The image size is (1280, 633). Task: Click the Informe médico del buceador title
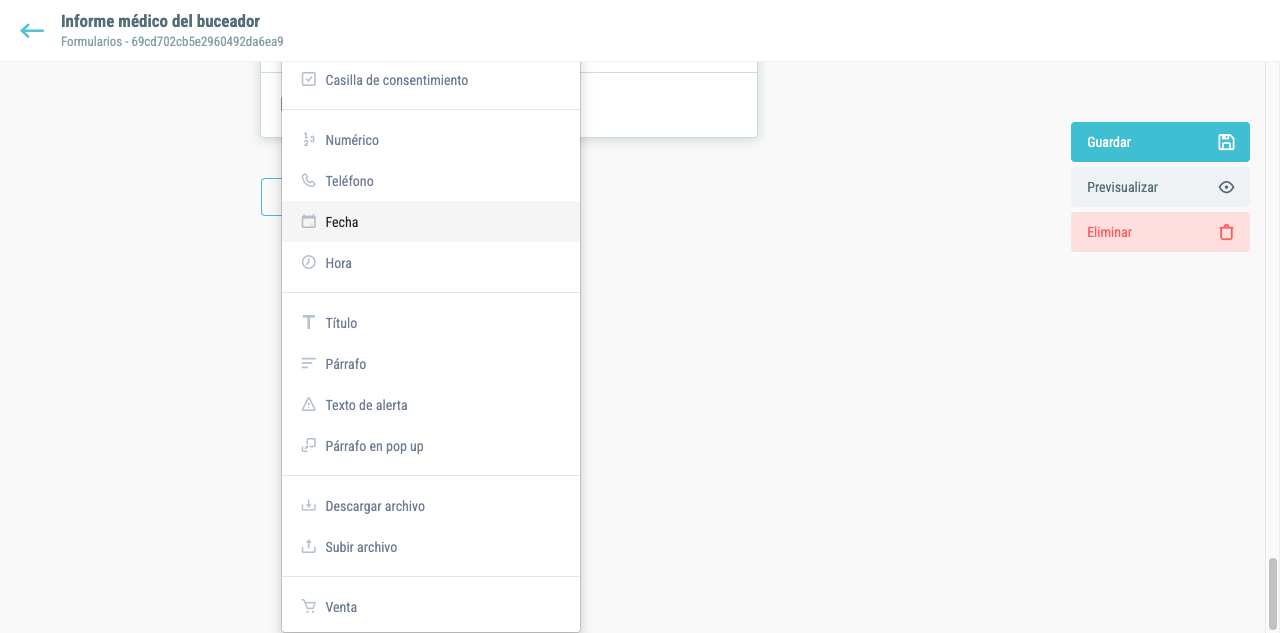160,21
